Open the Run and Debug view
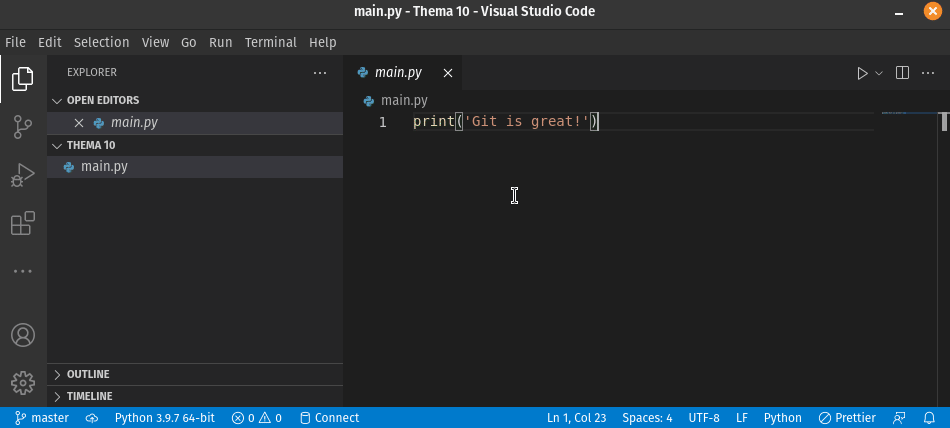This screenshot has height=428, width=950. point(22,176)
